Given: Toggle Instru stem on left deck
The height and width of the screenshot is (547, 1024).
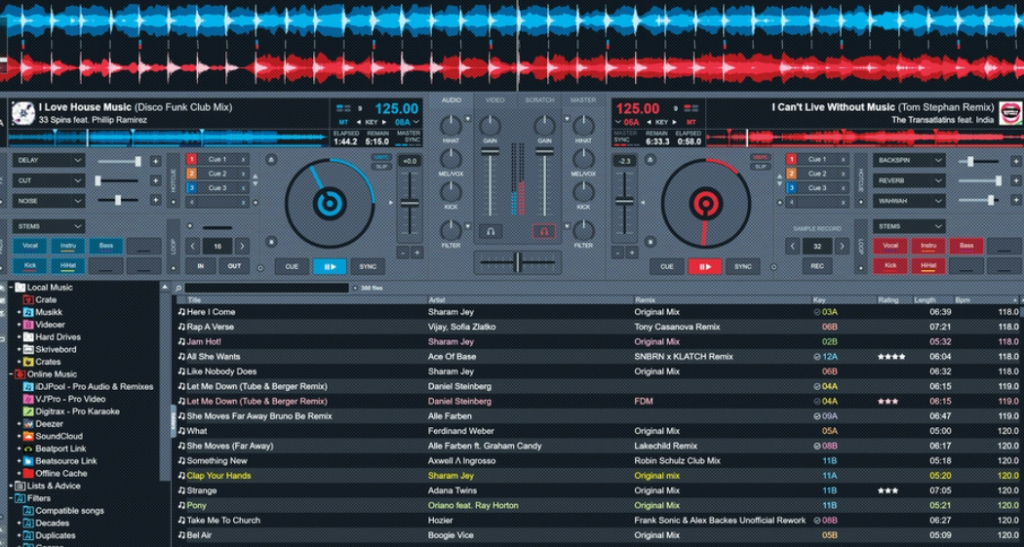Looking at the screenshot, I should pyautogui.click(x=68, y=246).
